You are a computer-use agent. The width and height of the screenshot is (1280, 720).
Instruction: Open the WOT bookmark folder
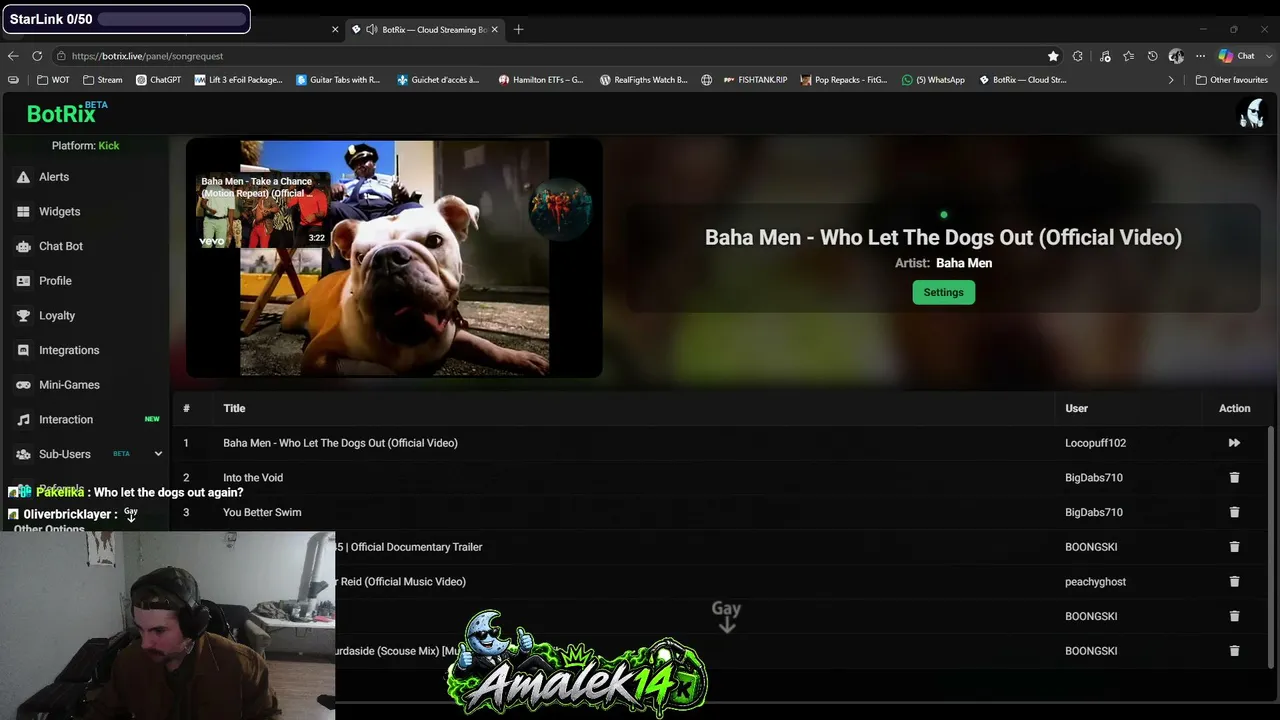coord(54,80)
